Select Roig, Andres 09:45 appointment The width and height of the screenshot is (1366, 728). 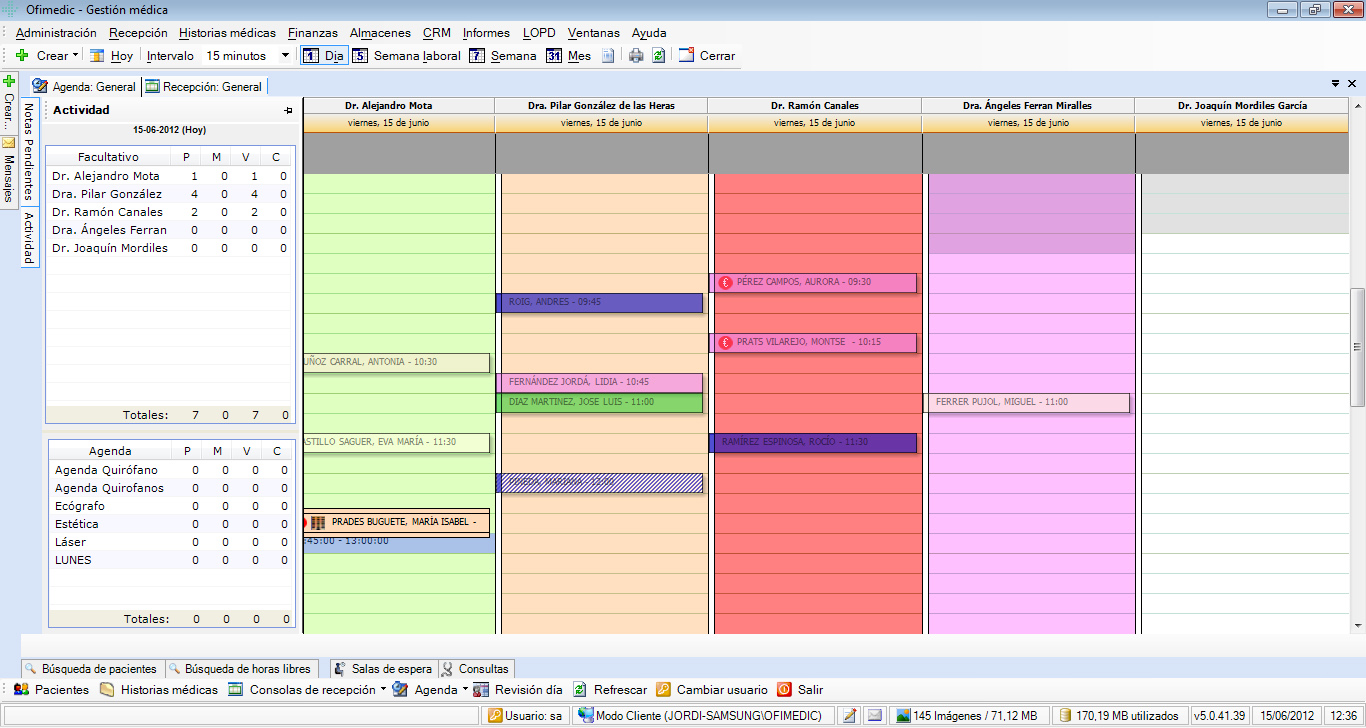click(x=600, y=302)
